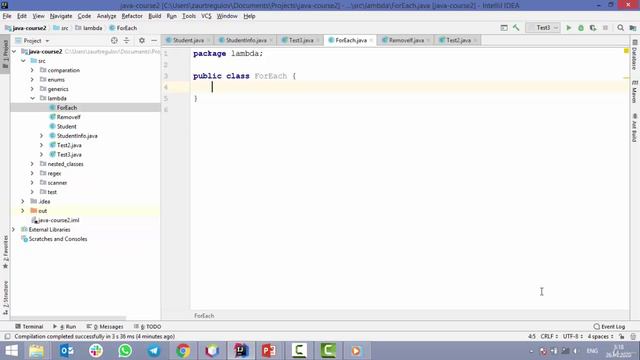
Task: Open Ant Build side tool window
Action: [x=635, y=128]
